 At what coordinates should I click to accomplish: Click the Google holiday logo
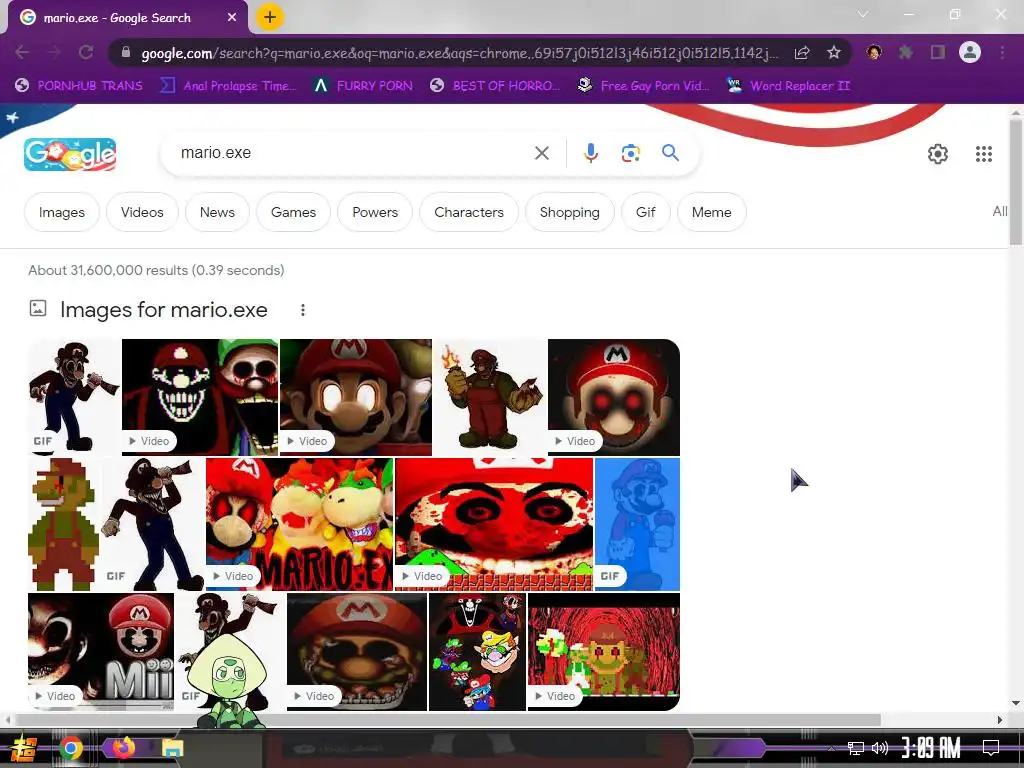click(70, 154)
